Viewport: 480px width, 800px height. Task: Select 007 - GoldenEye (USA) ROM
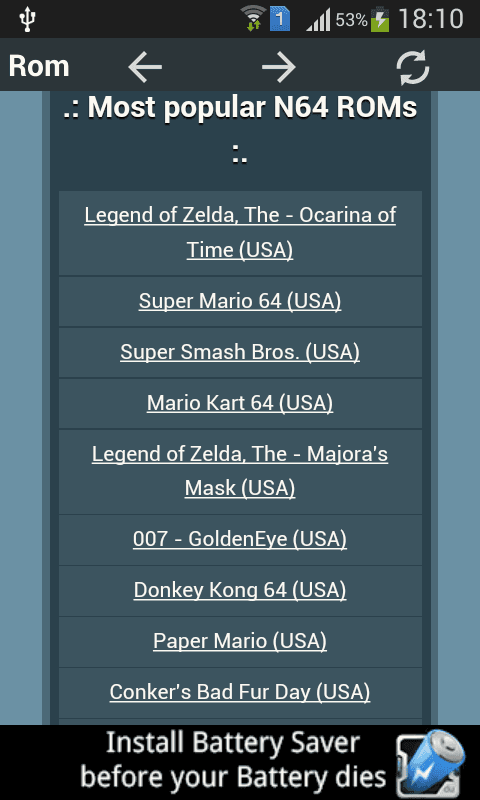(240, 539)
